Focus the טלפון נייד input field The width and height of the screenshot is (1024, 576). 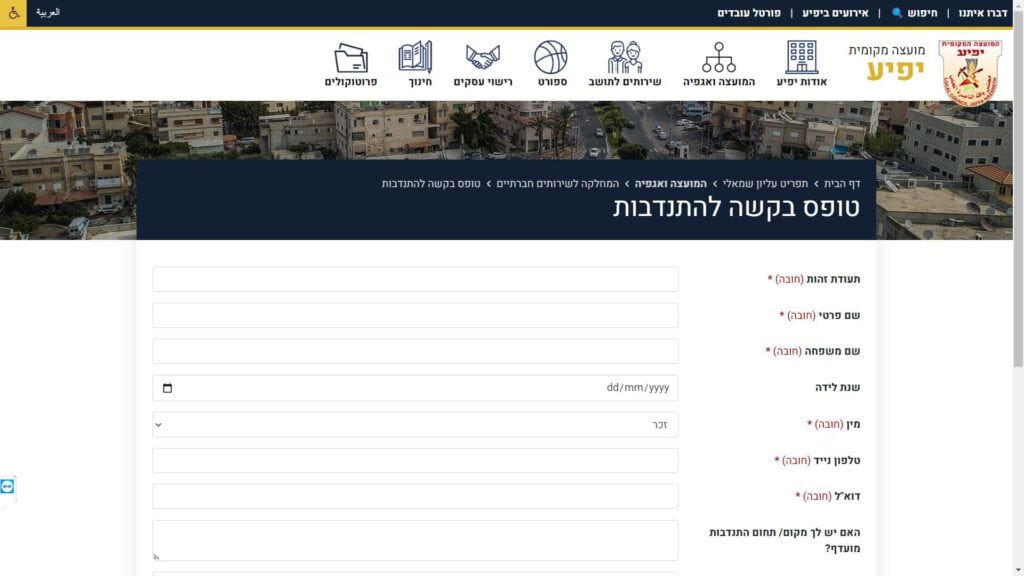[x=415, y=461]
